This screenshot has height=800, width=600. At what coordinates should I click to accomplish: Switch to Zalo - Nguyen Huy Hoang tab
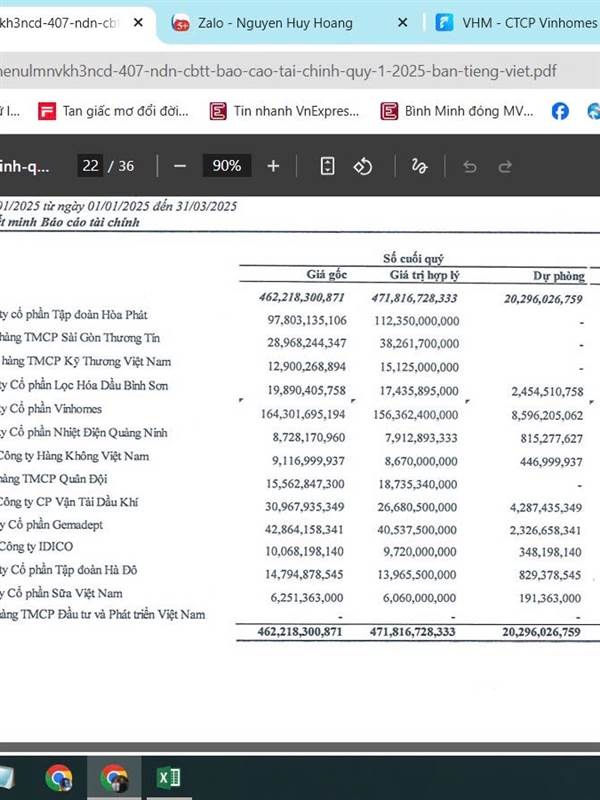(274, 23)
